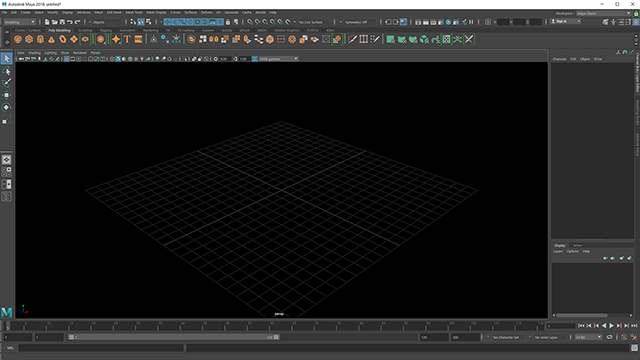Open the 24 fps frame rate dropdown

[588, 338]
